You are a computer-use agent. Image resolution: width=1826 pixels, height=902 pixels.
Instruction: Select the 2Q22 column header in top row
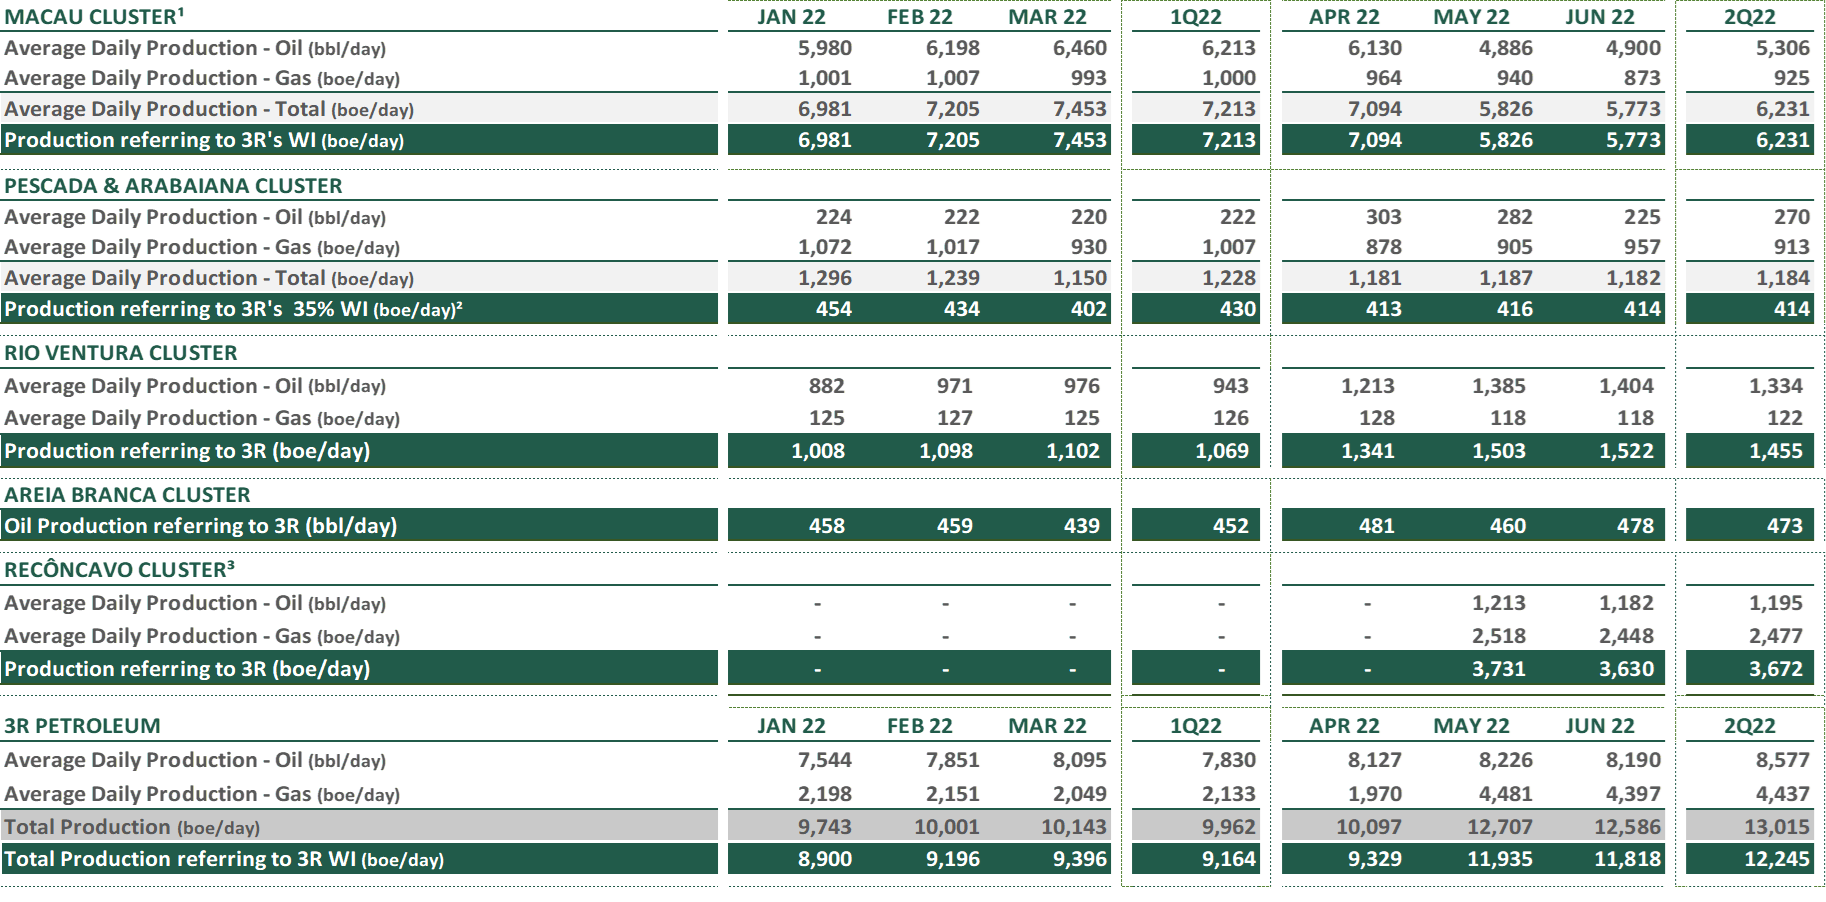tap(1750, 17)
